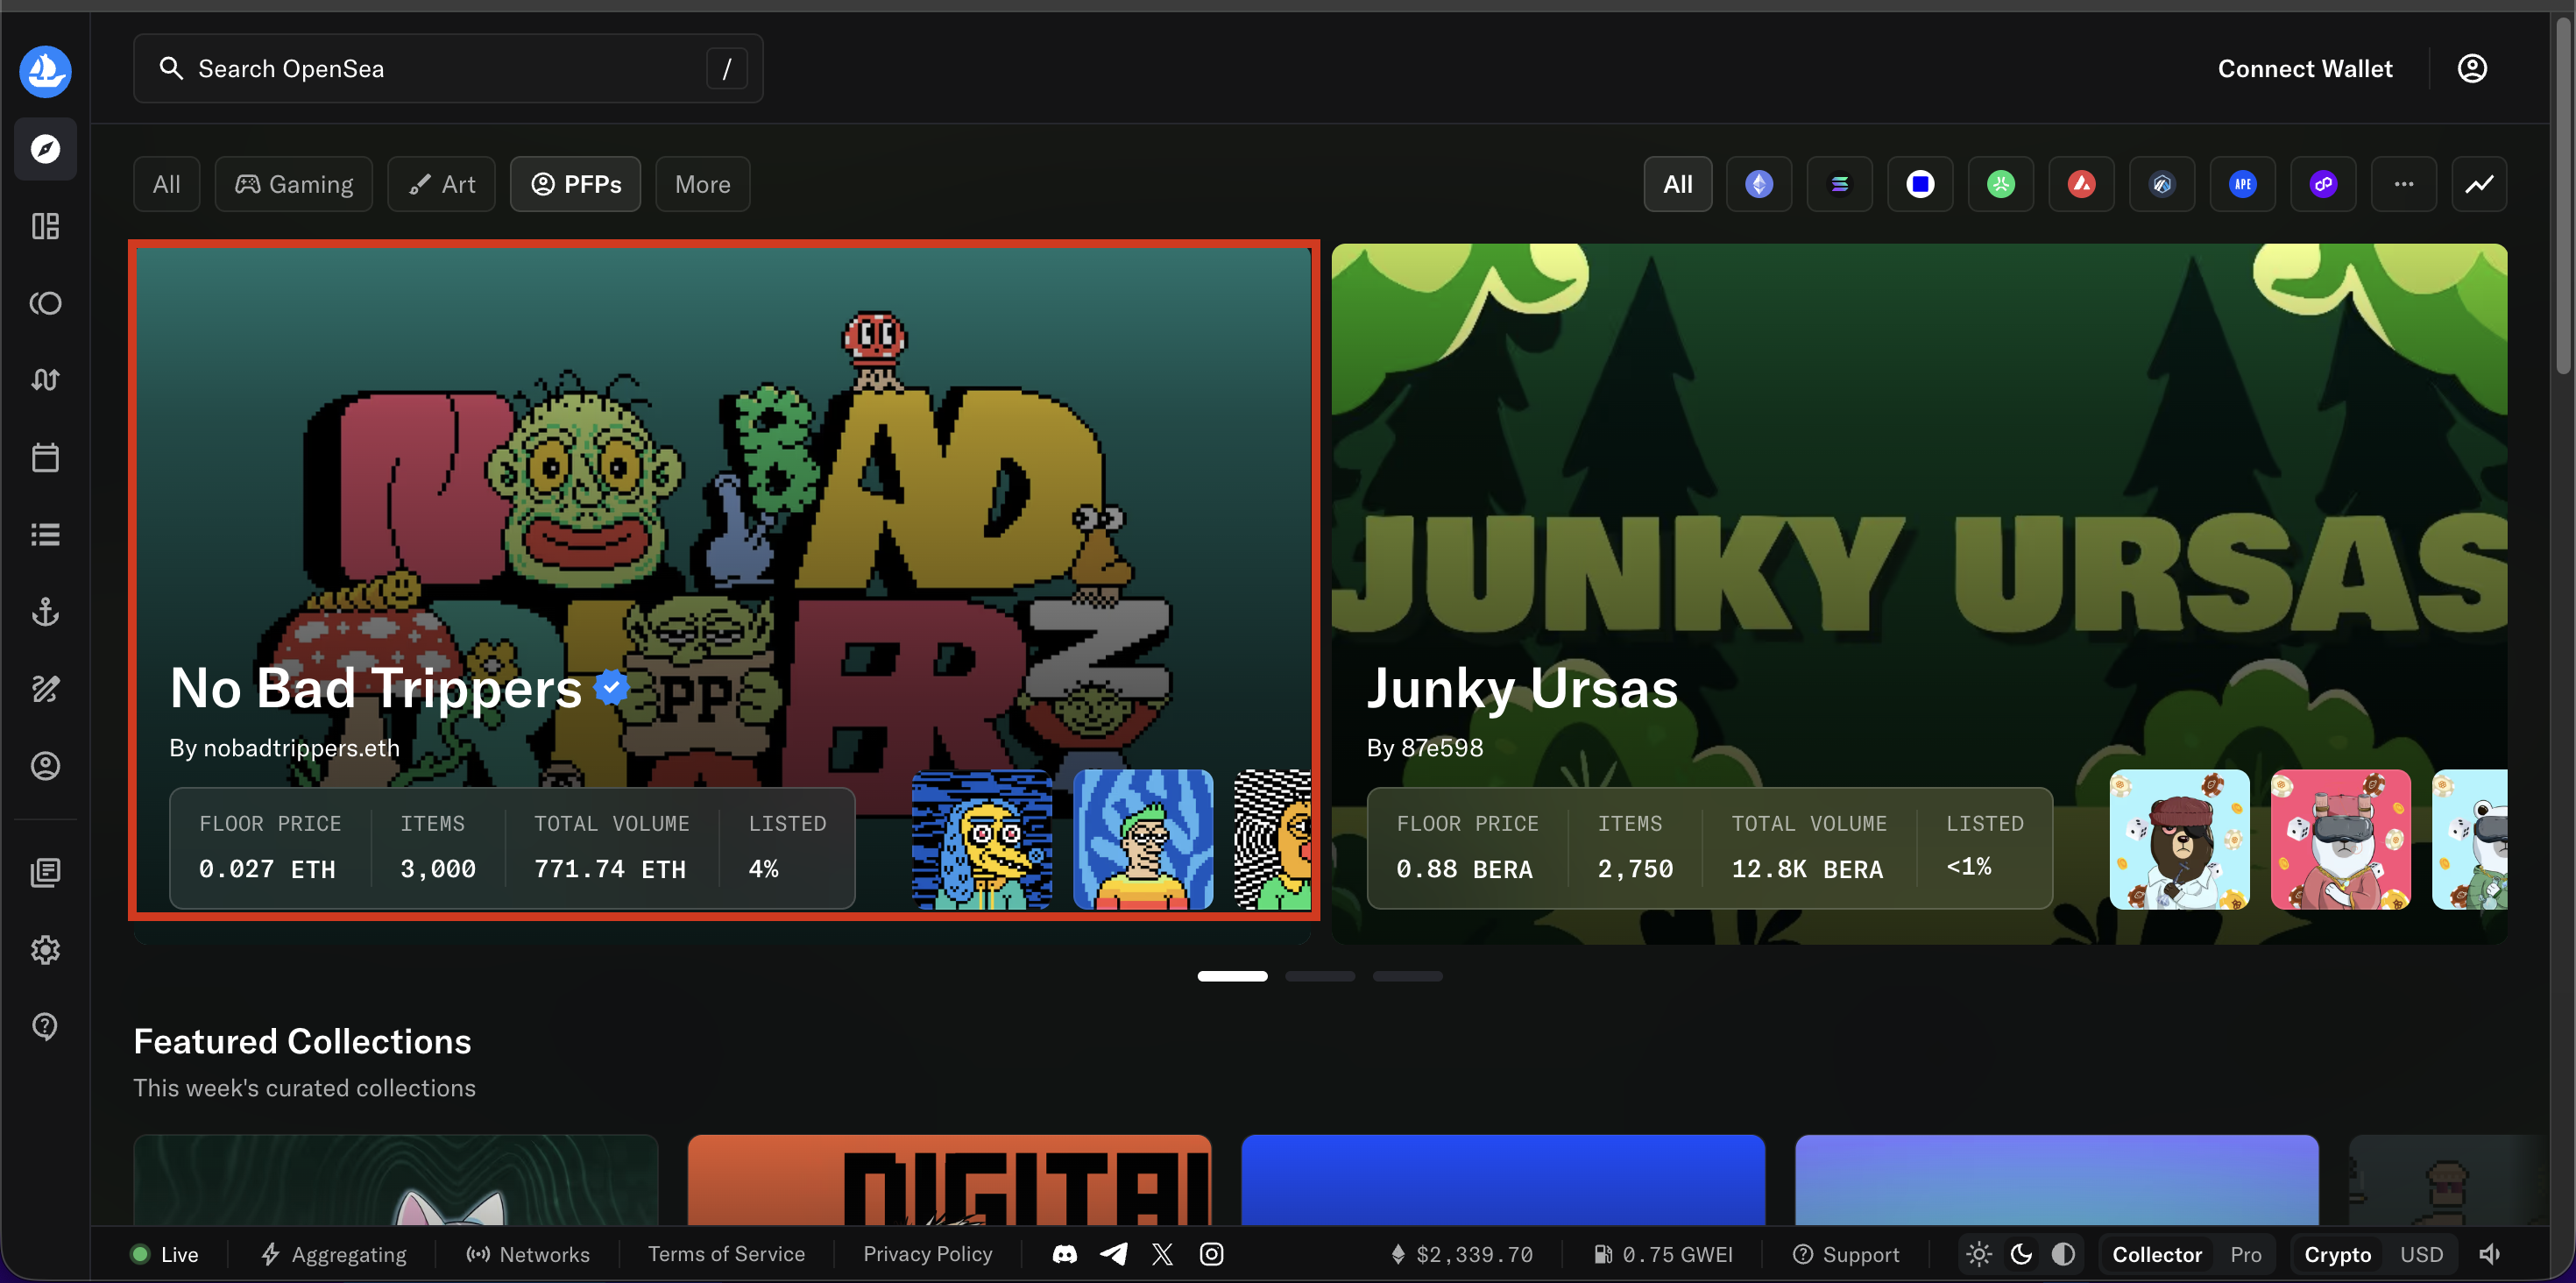
Task: Open the Instagram link in the footer
Action: (x=1211, y=1254)
